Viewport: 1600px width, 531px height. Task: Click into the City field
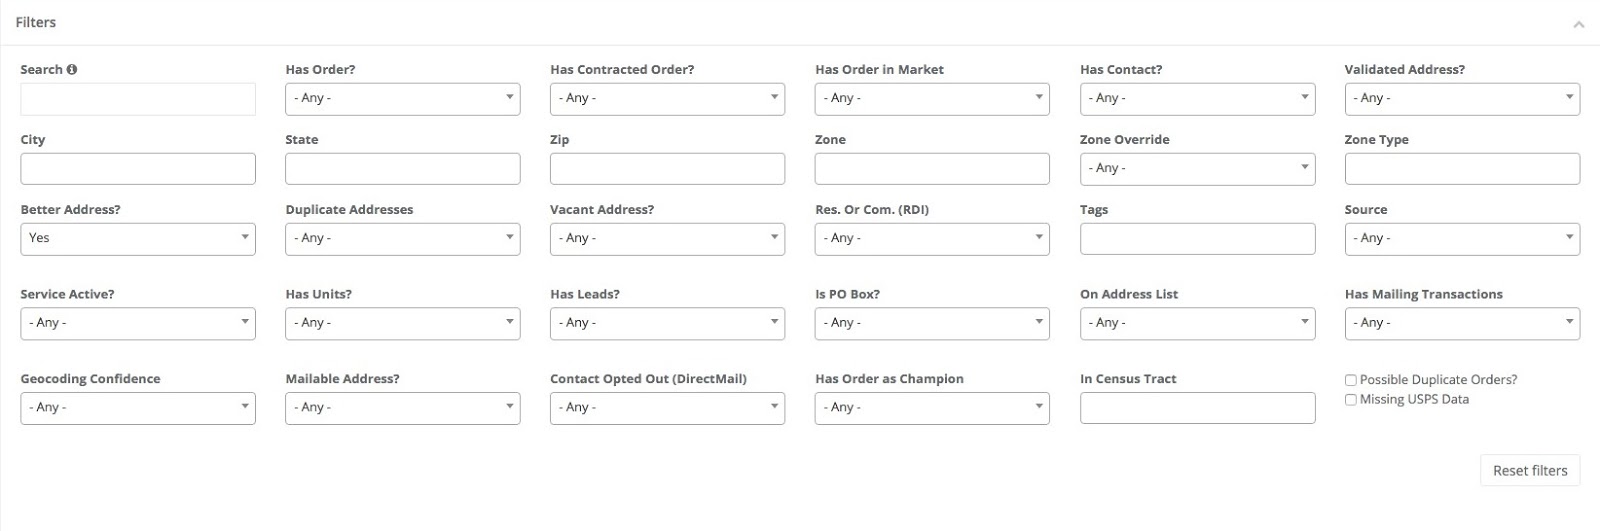point(137,168)
